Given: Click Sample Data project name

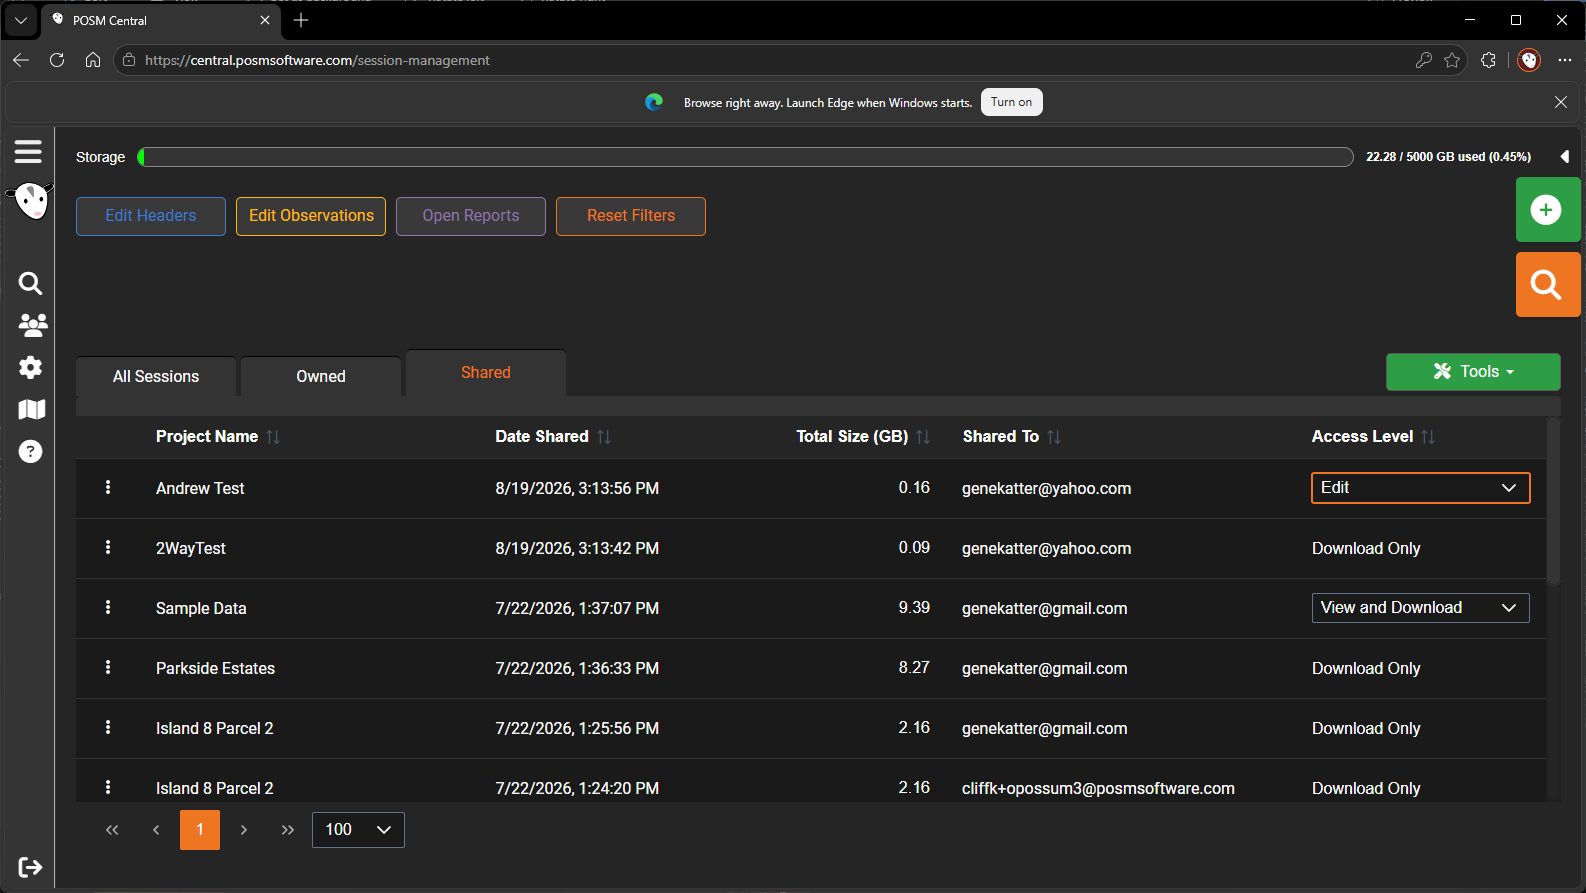Looking at the screenshot, I should 201,609.
